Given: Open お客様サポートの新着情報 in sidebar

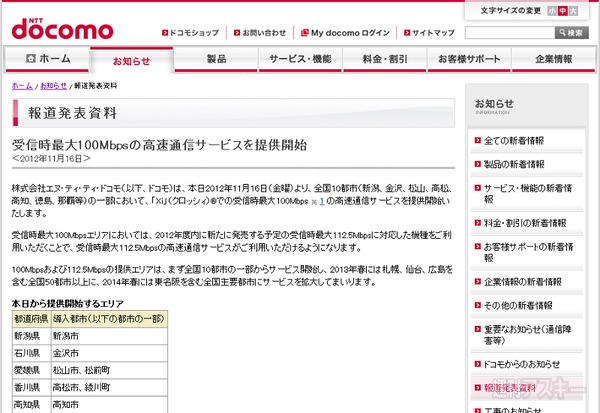Looking at the screenshot, I should coord(528,252).
